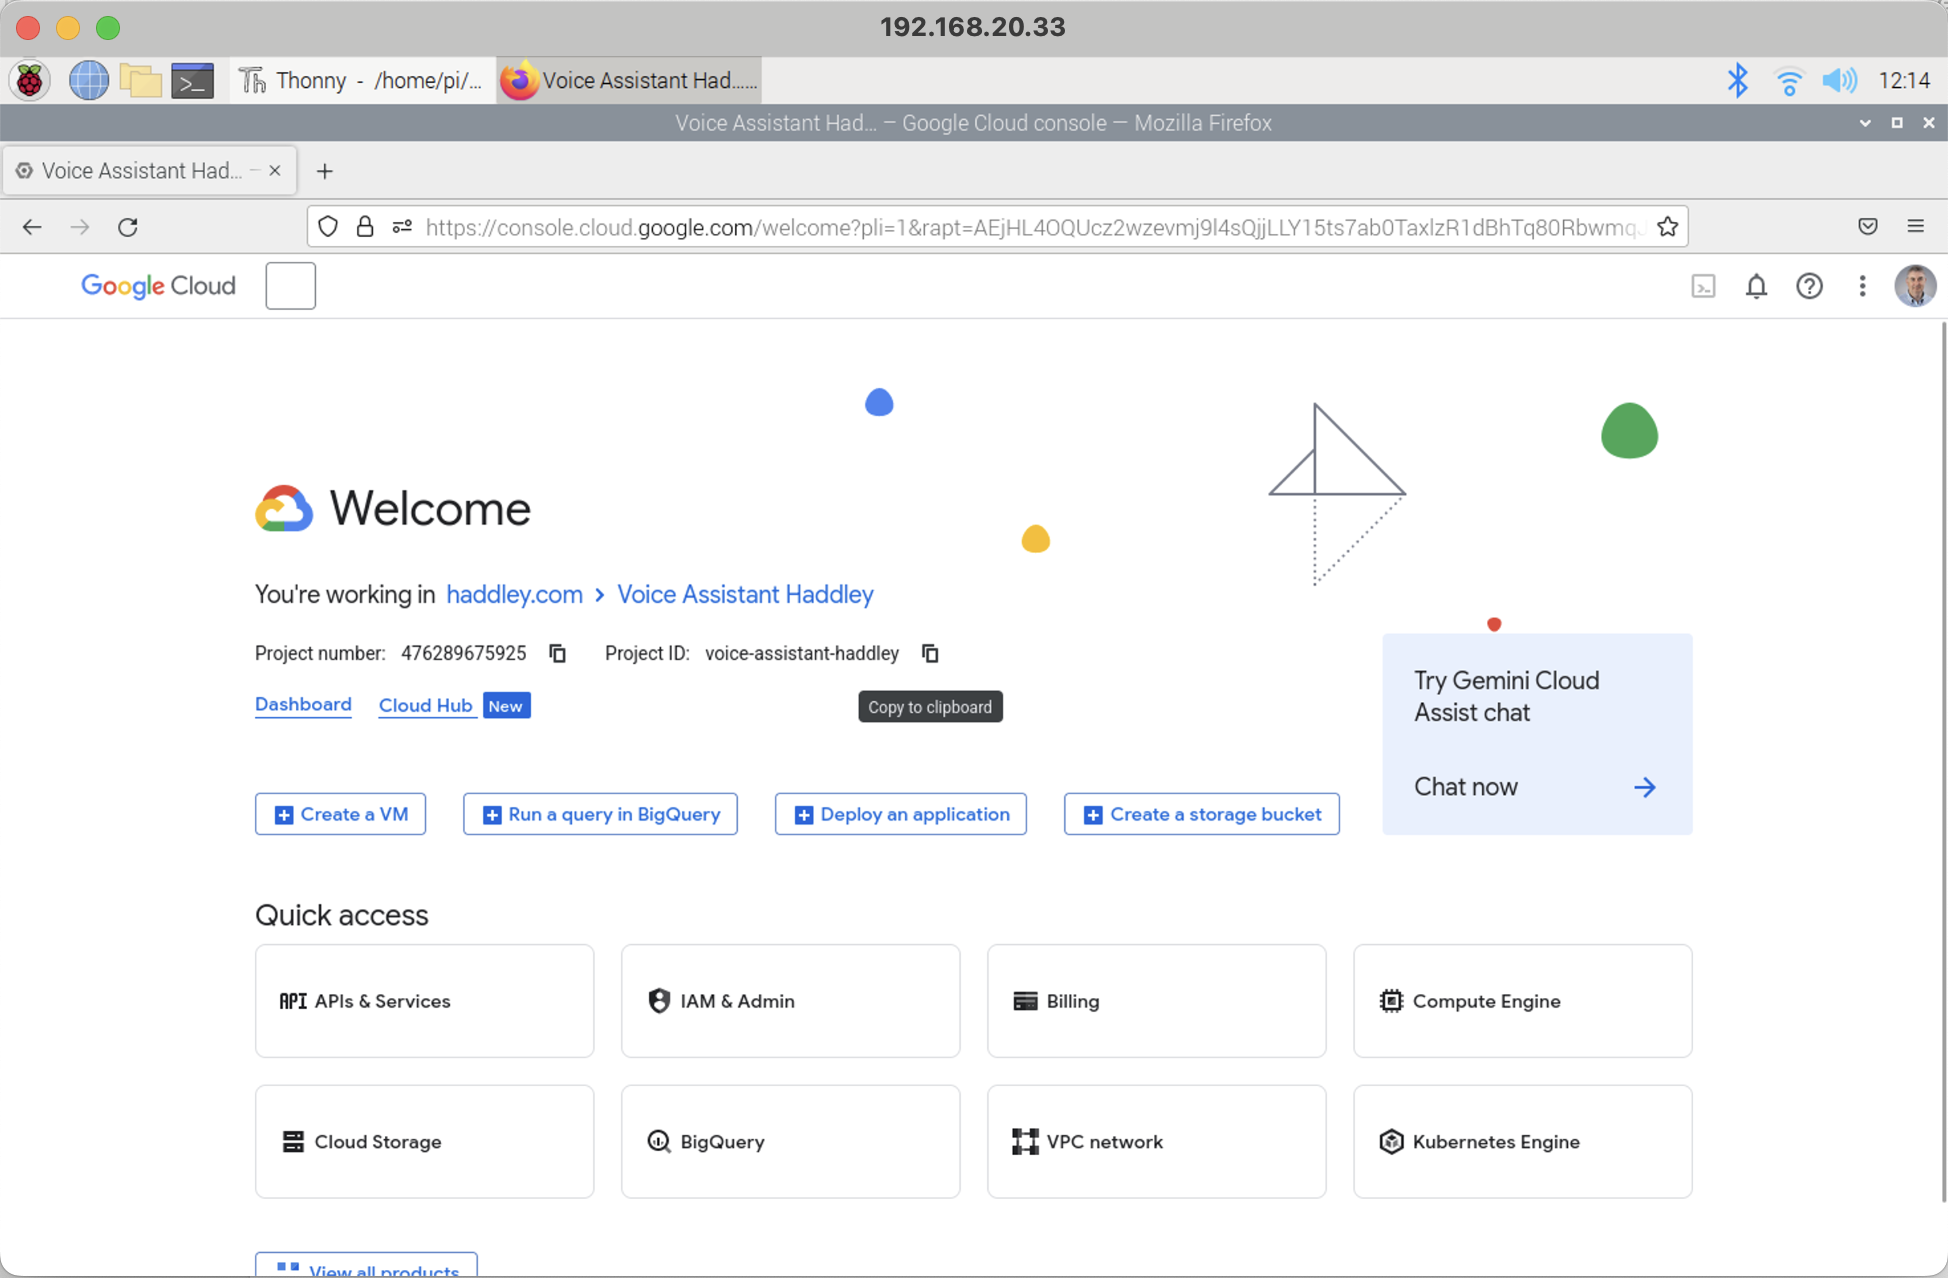Open the APIs & Services card
Viewport: 1948px width, 1278px height.
(x=424, y=1001)
